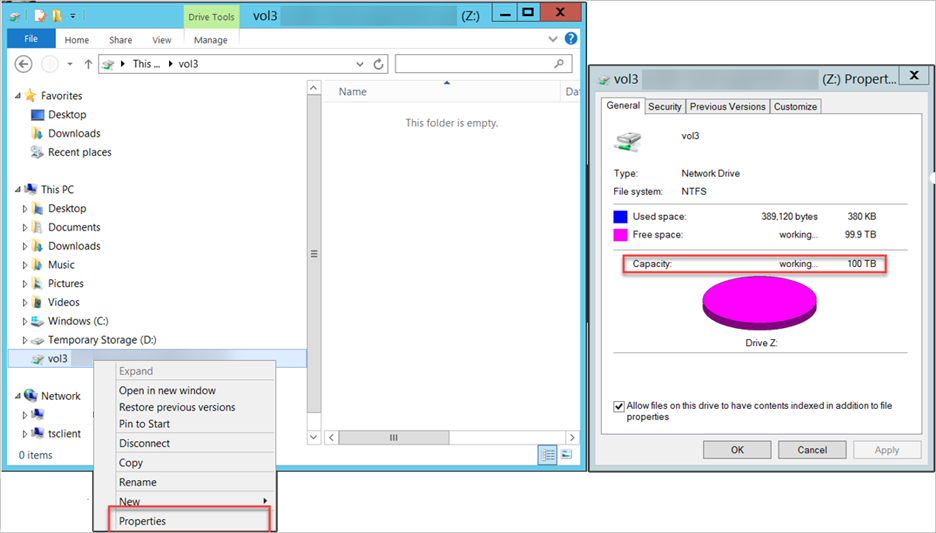The width and height of the screenshot is (936, 533).
Task: Expand Documents under This PC
Action: pyautogui.click(x=24, y=227)
